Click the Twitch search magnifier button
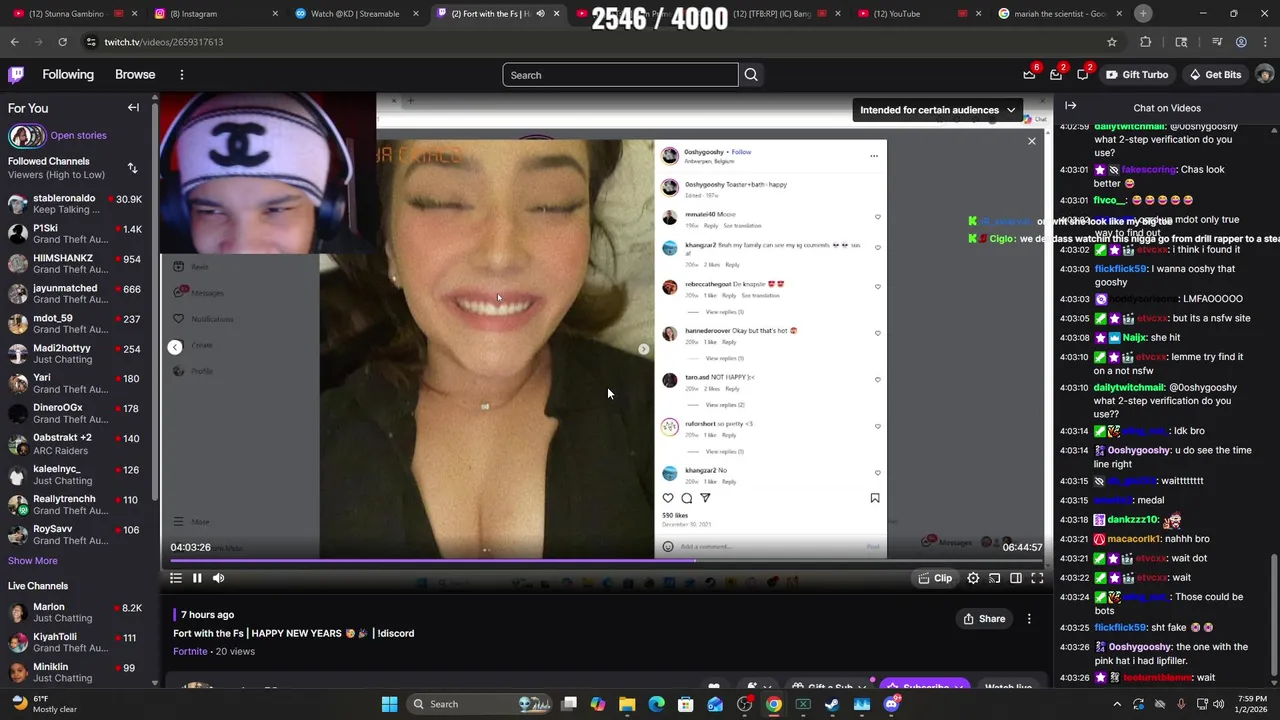The height and width of the screenshot is (720, 1280). [x=751, y=75]
